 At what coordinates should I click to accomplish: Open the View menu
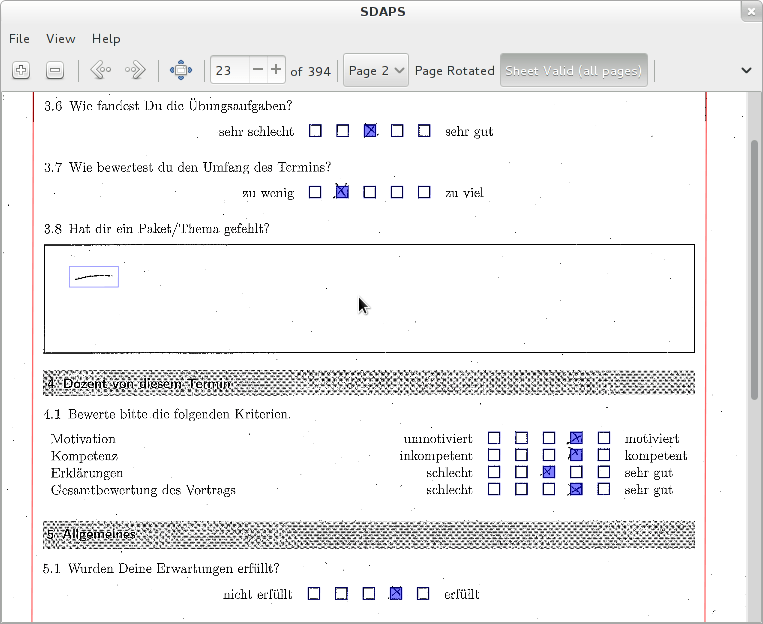(x=61, y=39)
